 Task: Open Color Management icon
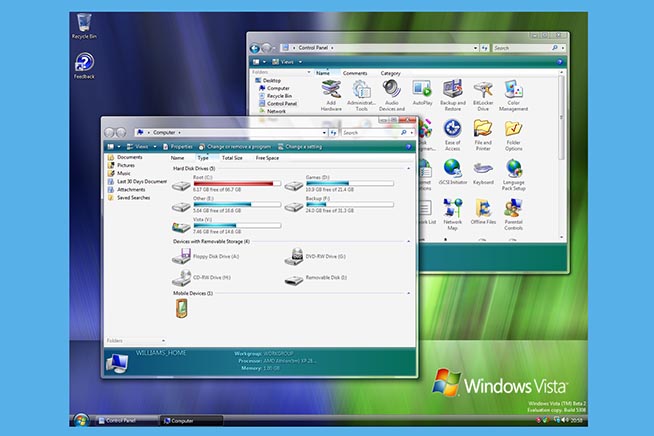[x=513, y=95]
